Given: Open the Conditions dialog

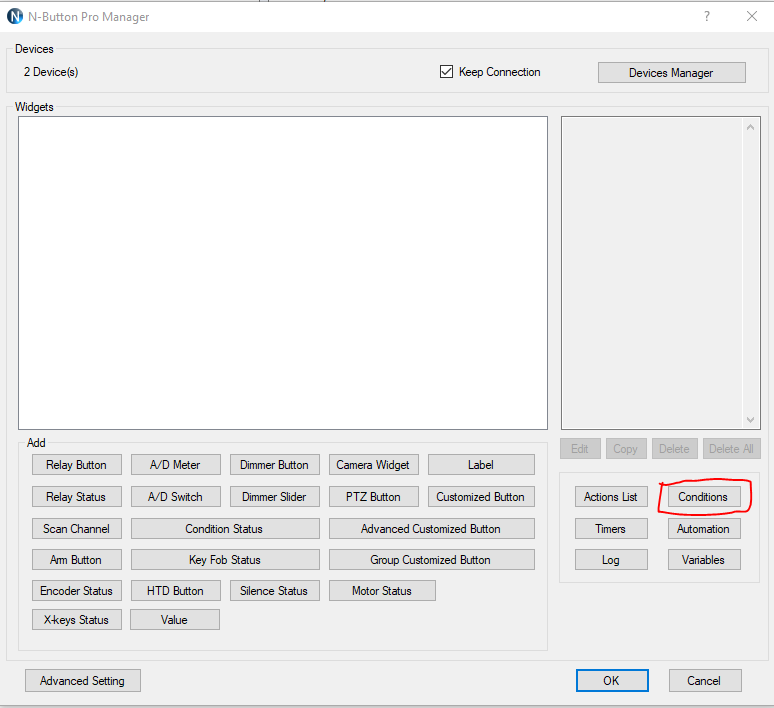Looking at the screenshot, I should pyautogui.click(x=704, y=497).
